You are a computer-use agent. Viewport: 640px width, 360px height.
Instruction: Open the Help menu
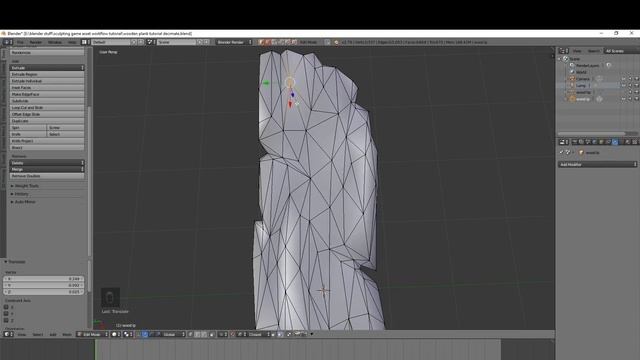72,42
